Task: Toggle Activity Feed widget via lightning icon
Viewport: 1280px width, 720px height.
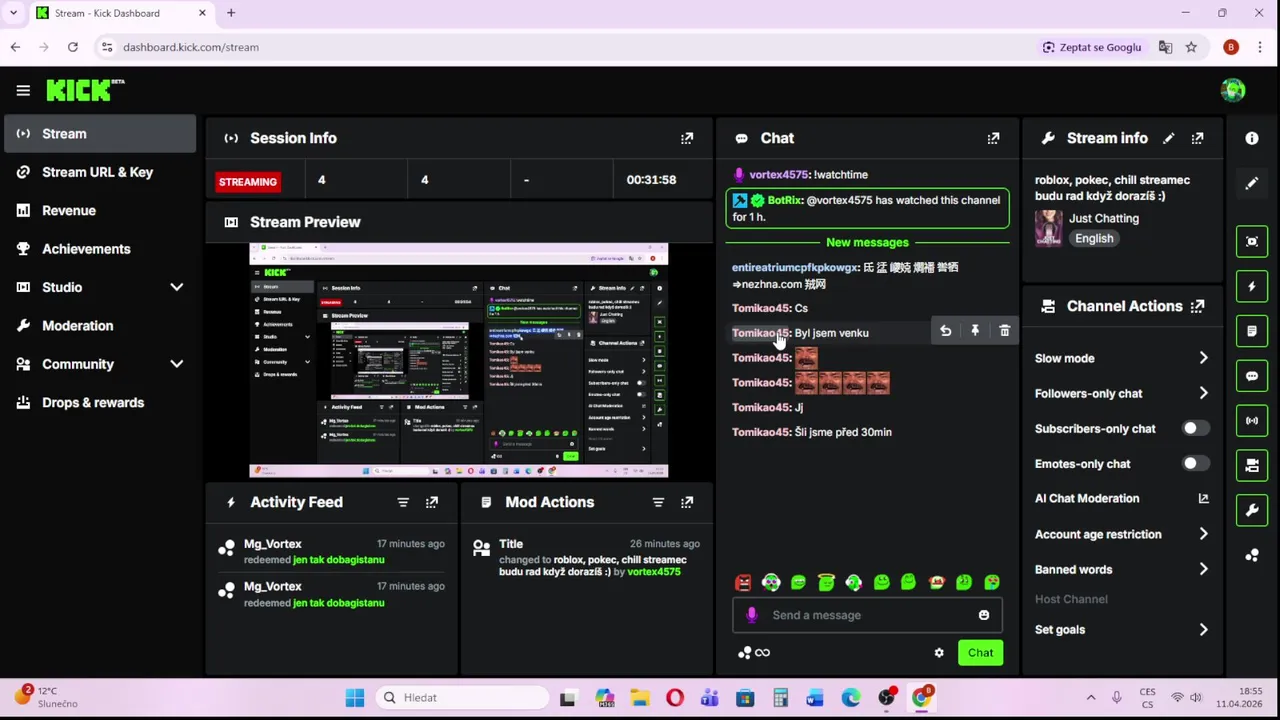Action: coord(1252,286)
